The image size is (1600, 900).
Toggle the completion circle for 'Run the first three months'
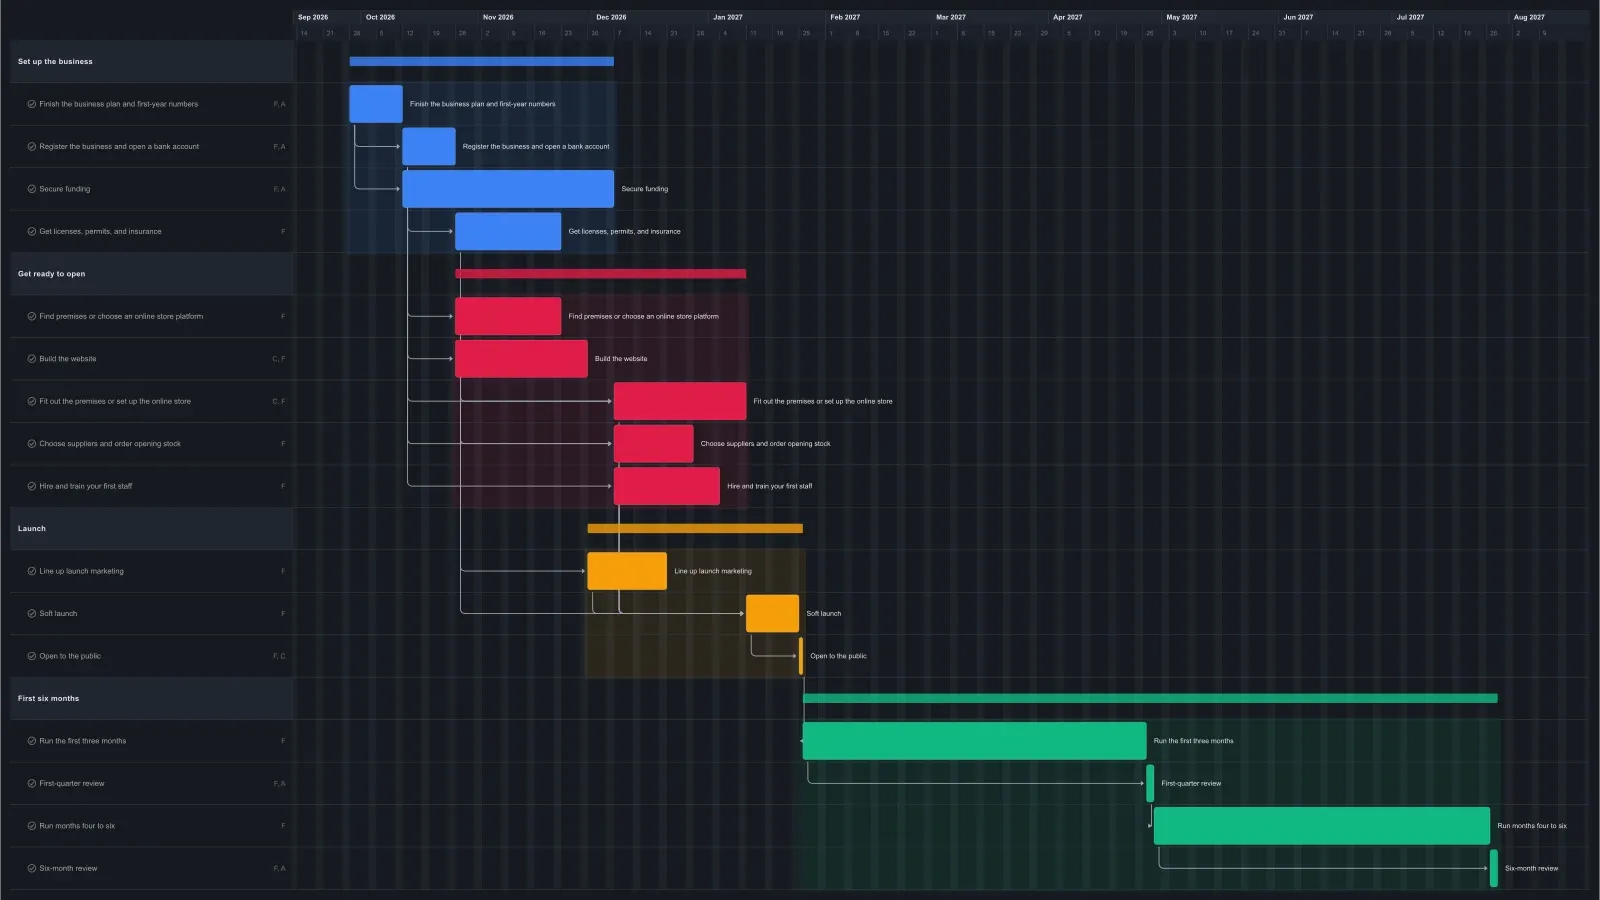tap(31, 742)
